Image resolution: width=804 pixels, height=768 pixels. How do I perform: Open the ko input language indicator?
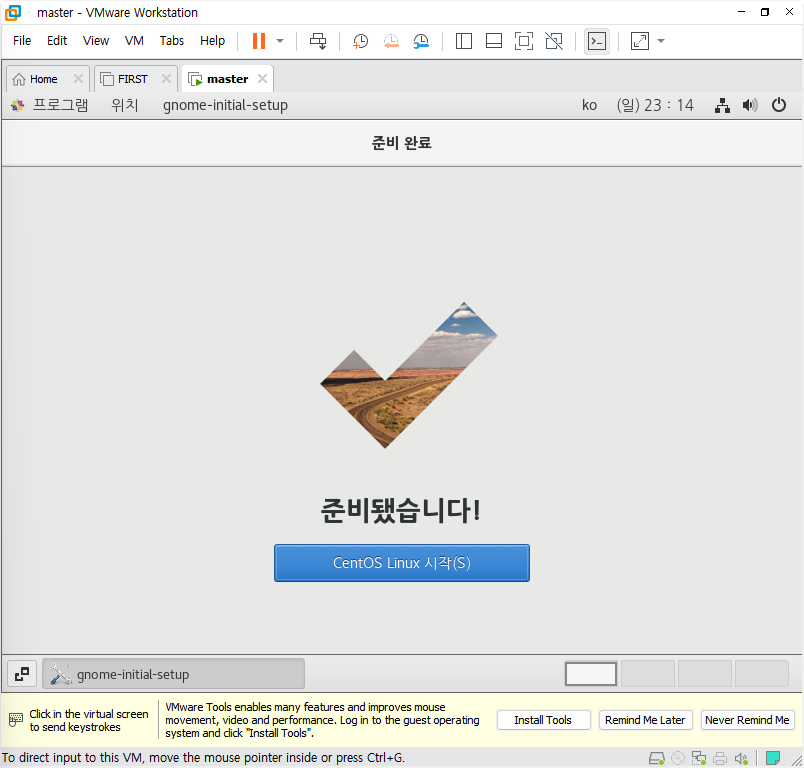click(589, 105)
